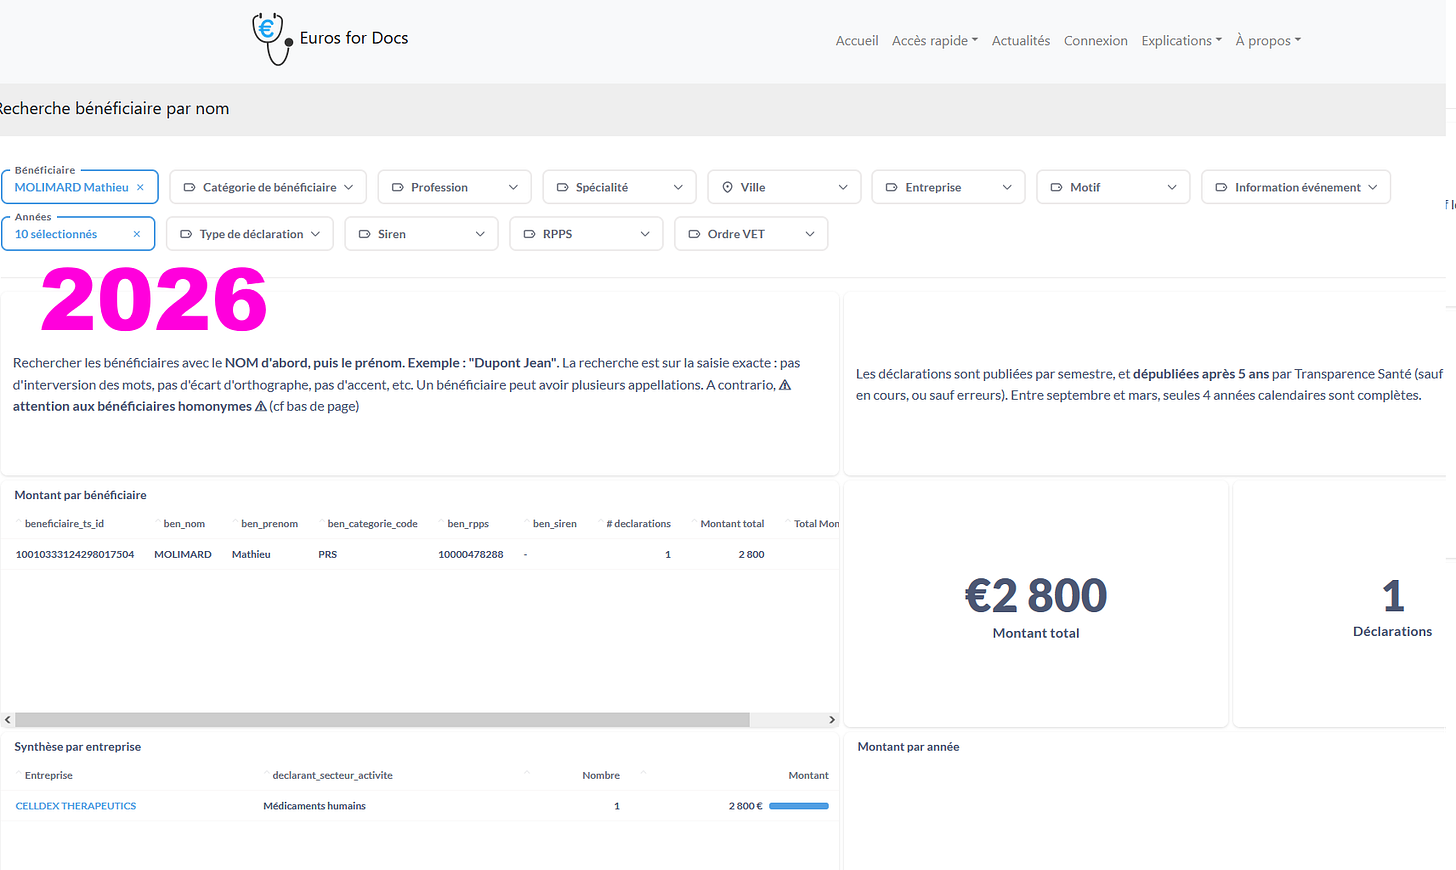
Task: Click the blue amount bar beside 2 800 €
Action: 799,806
